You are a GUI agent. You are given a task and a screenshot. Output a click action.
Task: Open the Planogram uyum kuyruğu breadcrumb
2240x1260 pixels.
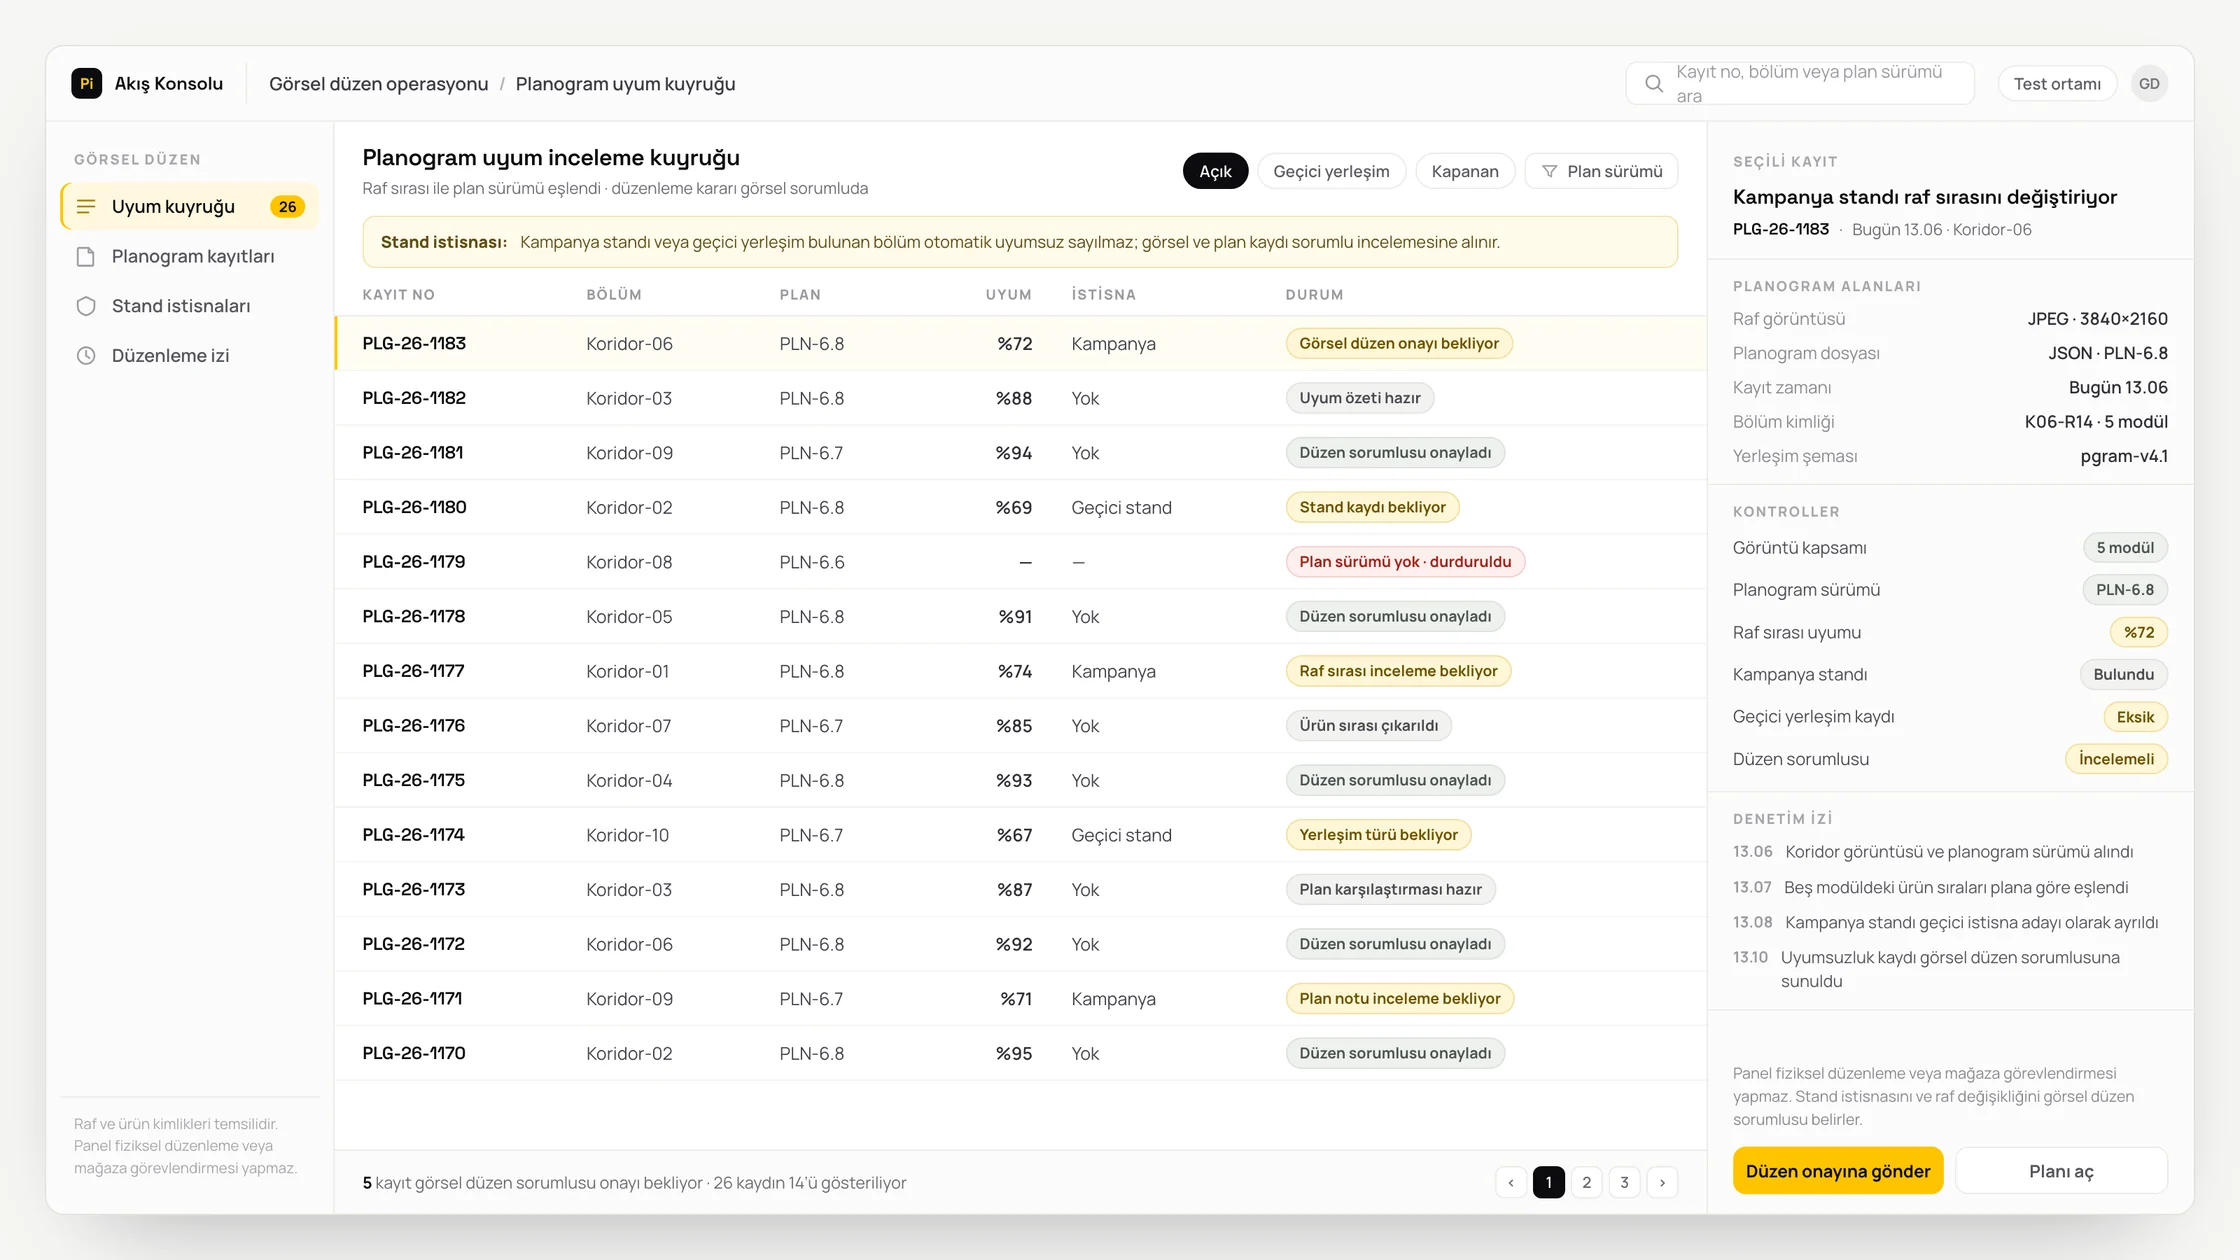click(x=626, y=84)
